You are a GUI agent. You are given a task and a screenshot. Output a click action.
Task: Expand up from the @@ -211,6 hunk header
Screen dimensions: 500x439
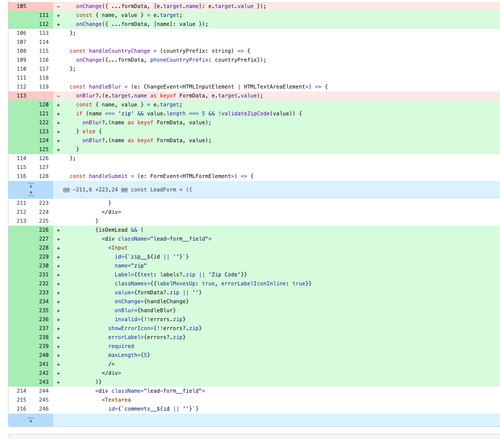pyautogui.click(x=31, y=193)
